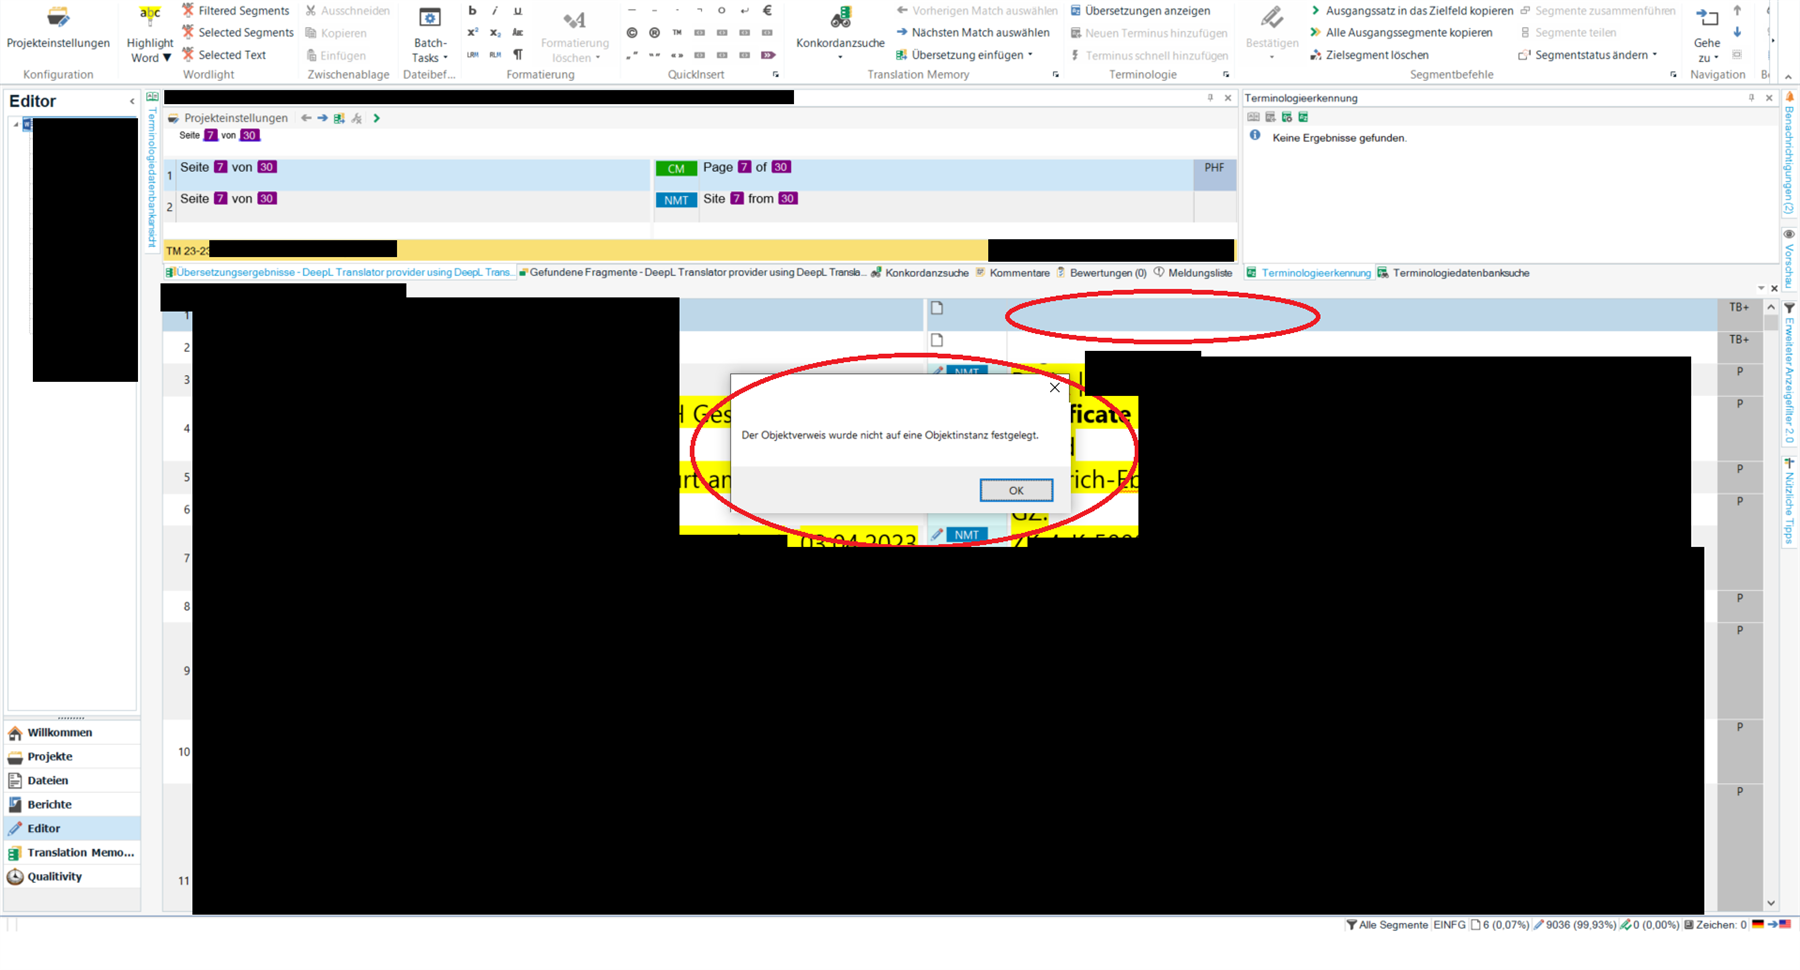Insert the Euro sign from QuickInsert
The width and height of the screenshot is (1800, 970).
(767, 11)
